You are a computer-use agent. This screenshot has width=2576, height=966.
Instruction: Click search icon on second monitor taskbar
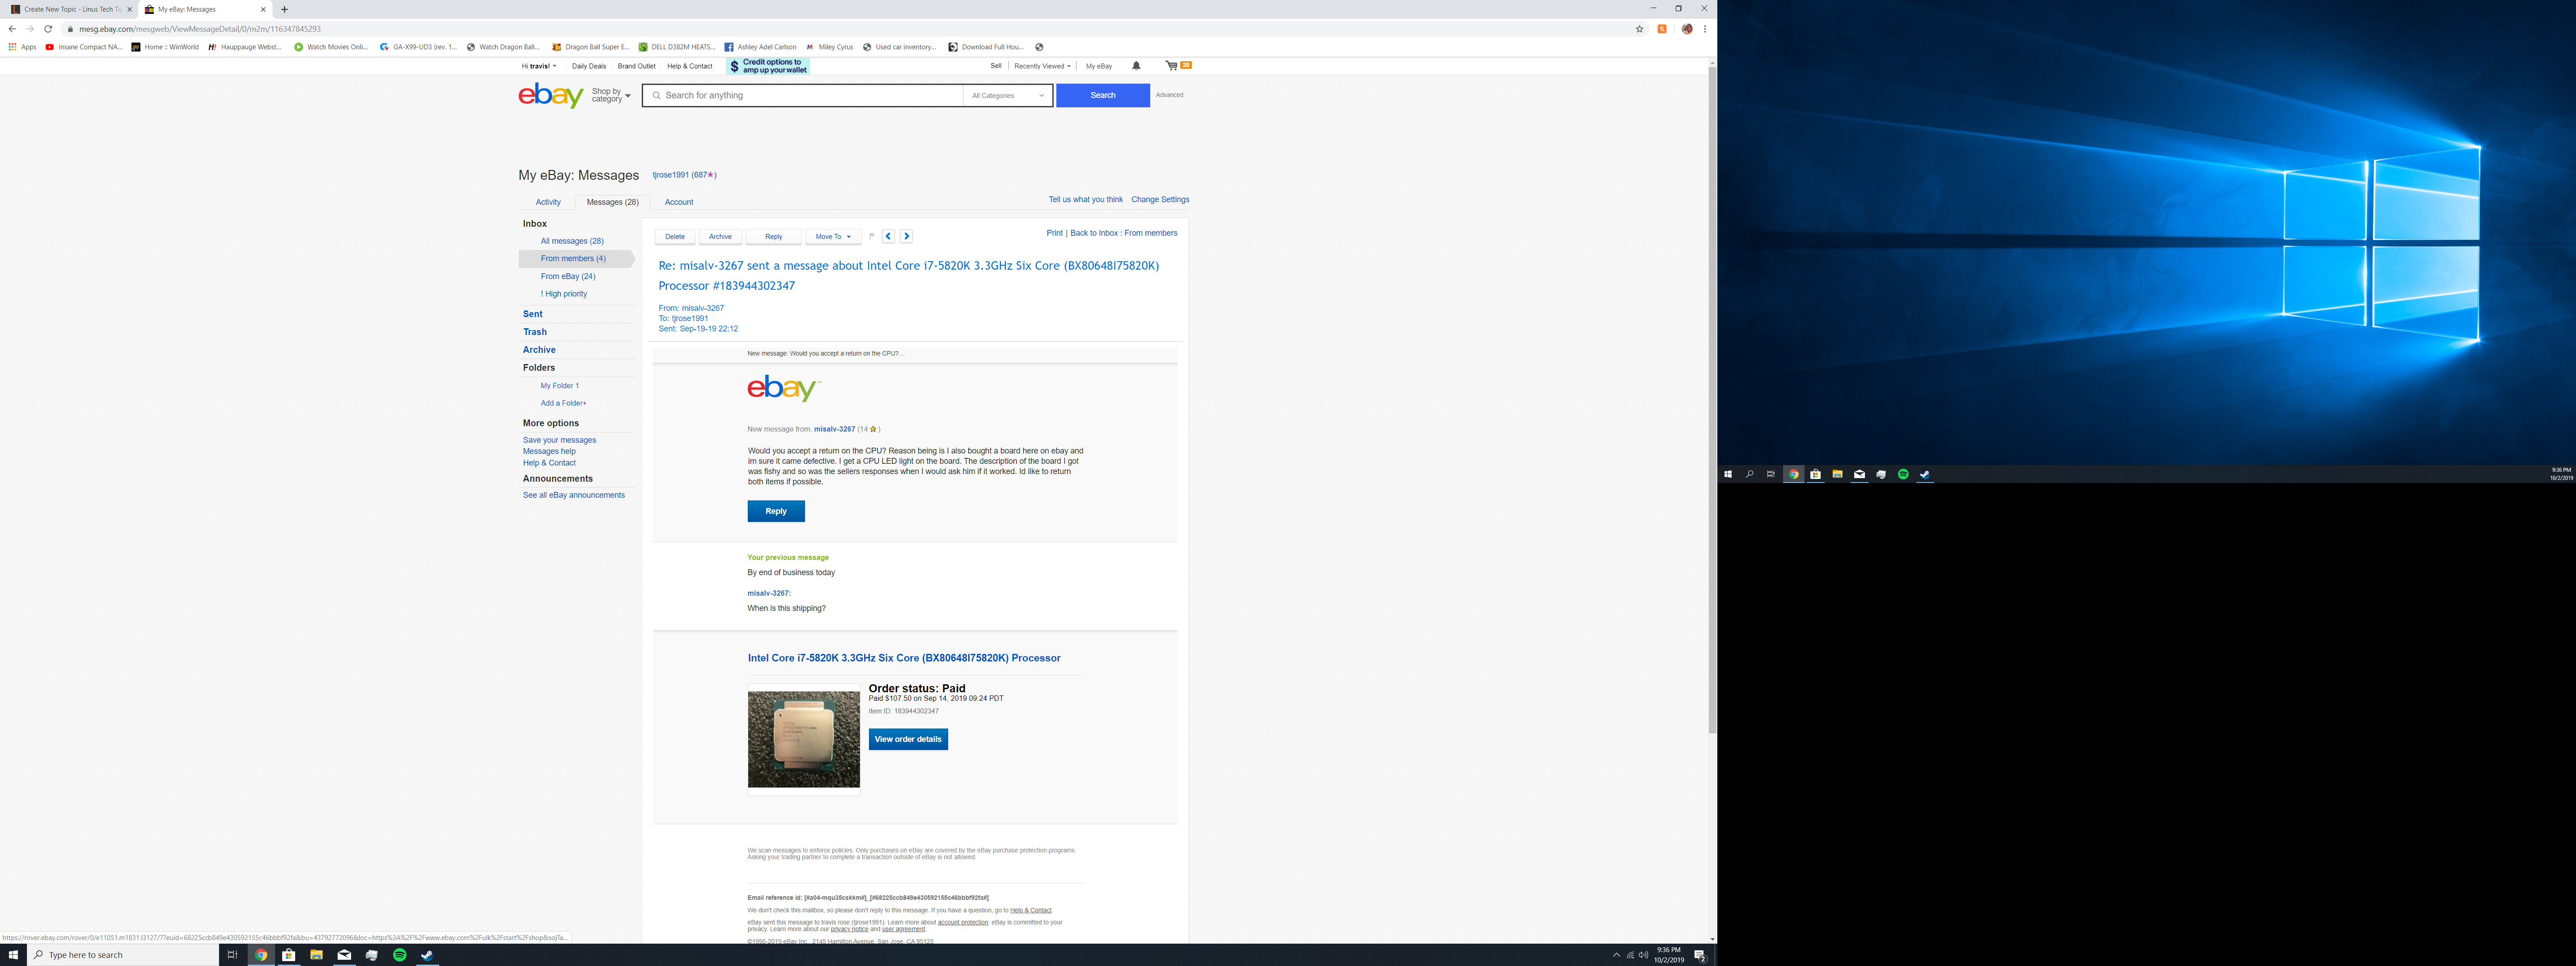pos(1749,474)
